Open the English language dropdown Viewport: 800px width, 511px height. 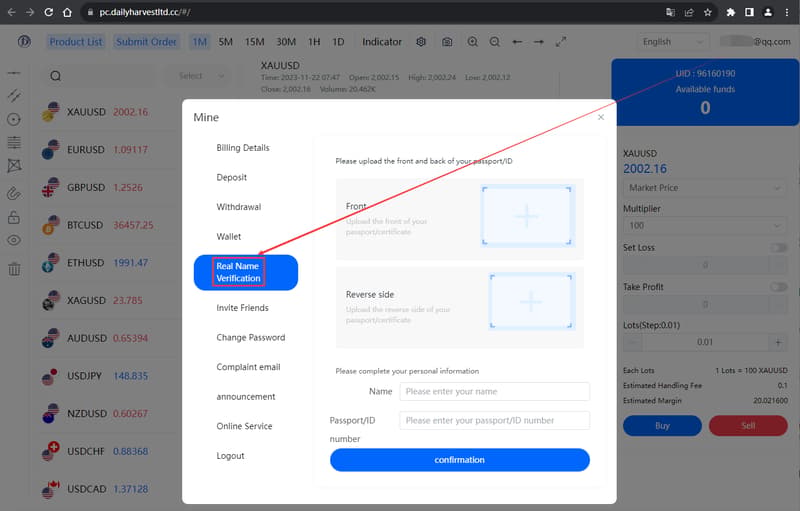tap(673, 42)
